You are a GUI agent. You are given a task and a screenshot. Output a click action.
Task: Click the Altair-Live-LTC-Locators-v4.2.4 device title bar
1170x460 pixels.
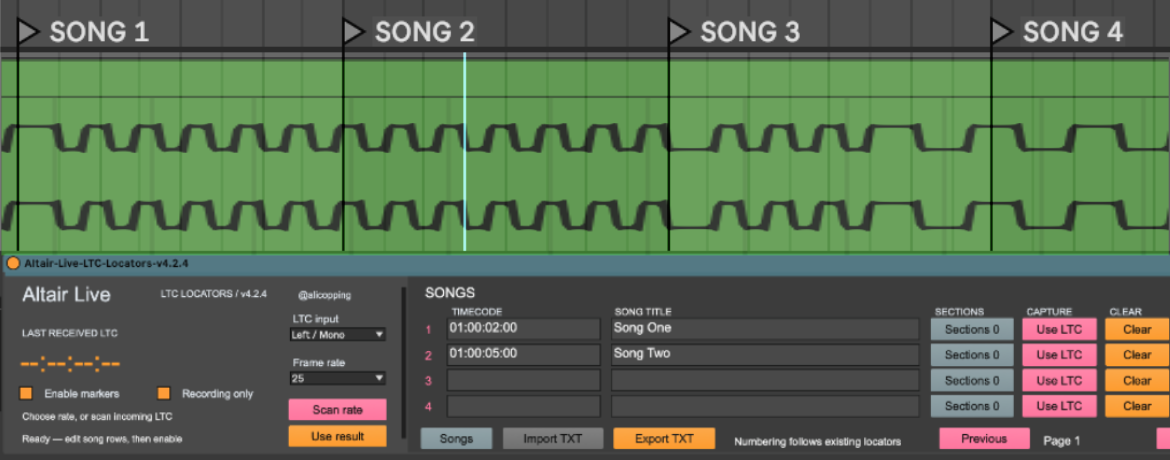585,264
